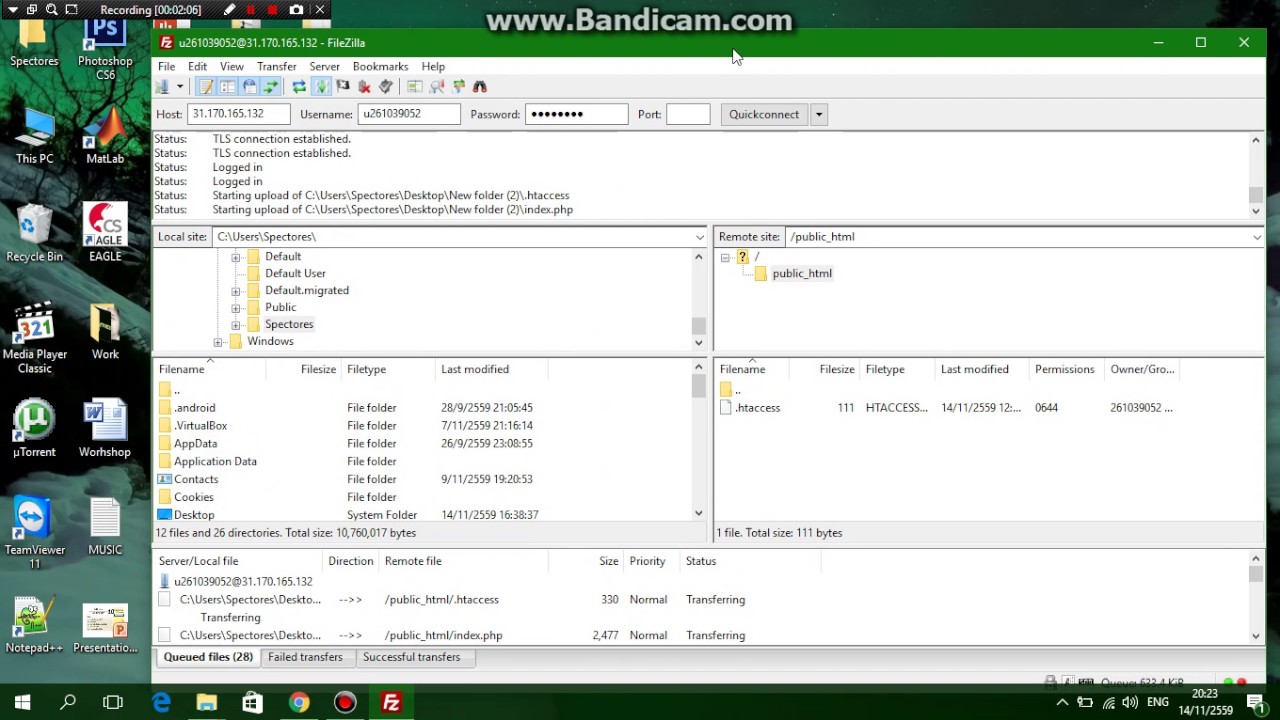Expand the Default folder in local tree

click(236, 257)
